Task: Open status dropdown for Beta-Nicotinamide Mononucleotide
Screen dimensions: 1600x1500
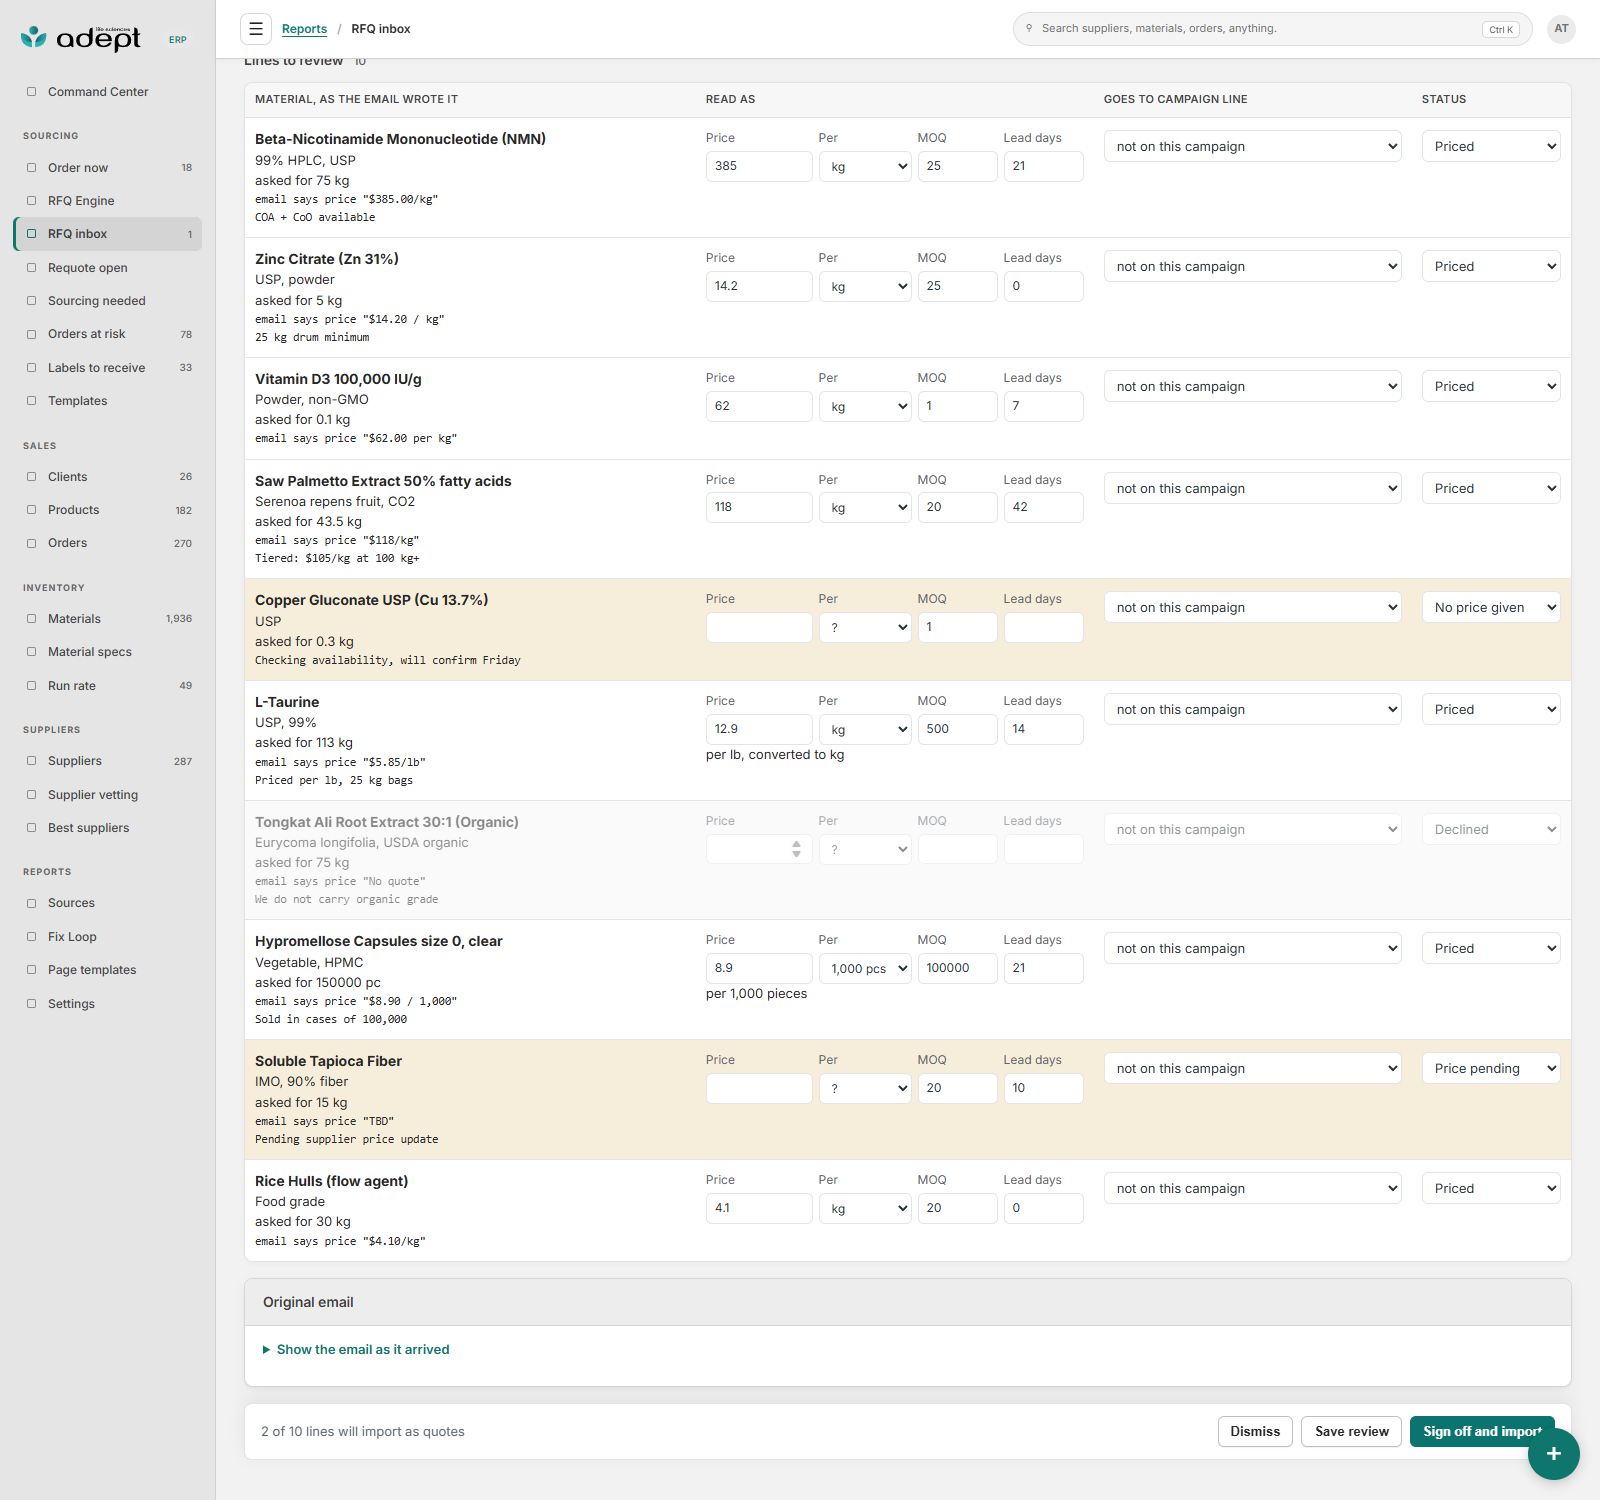Action: pyautogui.click(x=1491, y=147)
